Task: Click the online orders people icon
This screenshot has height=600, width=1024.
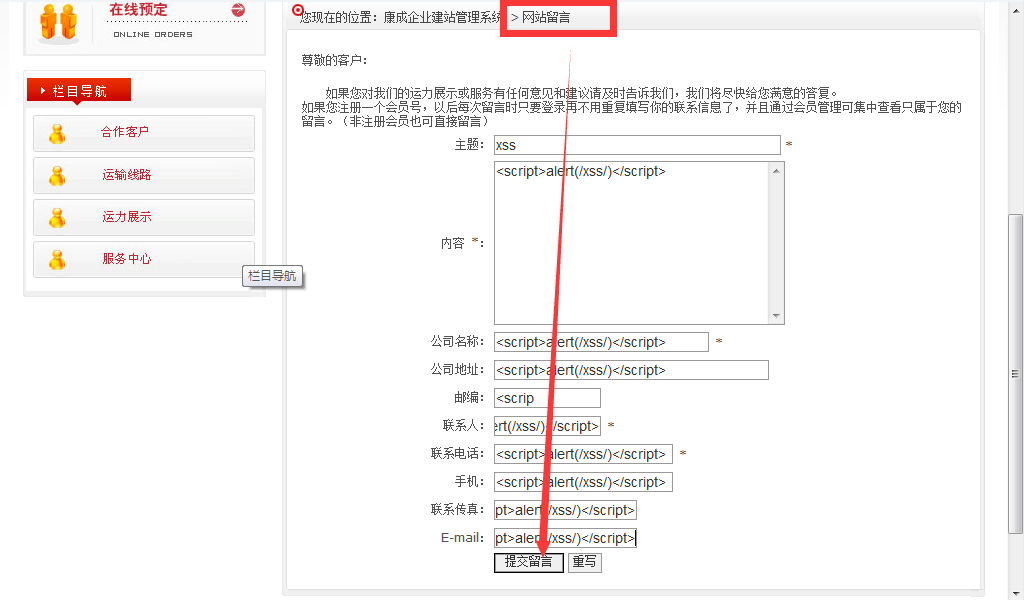Action: [58, 22]
